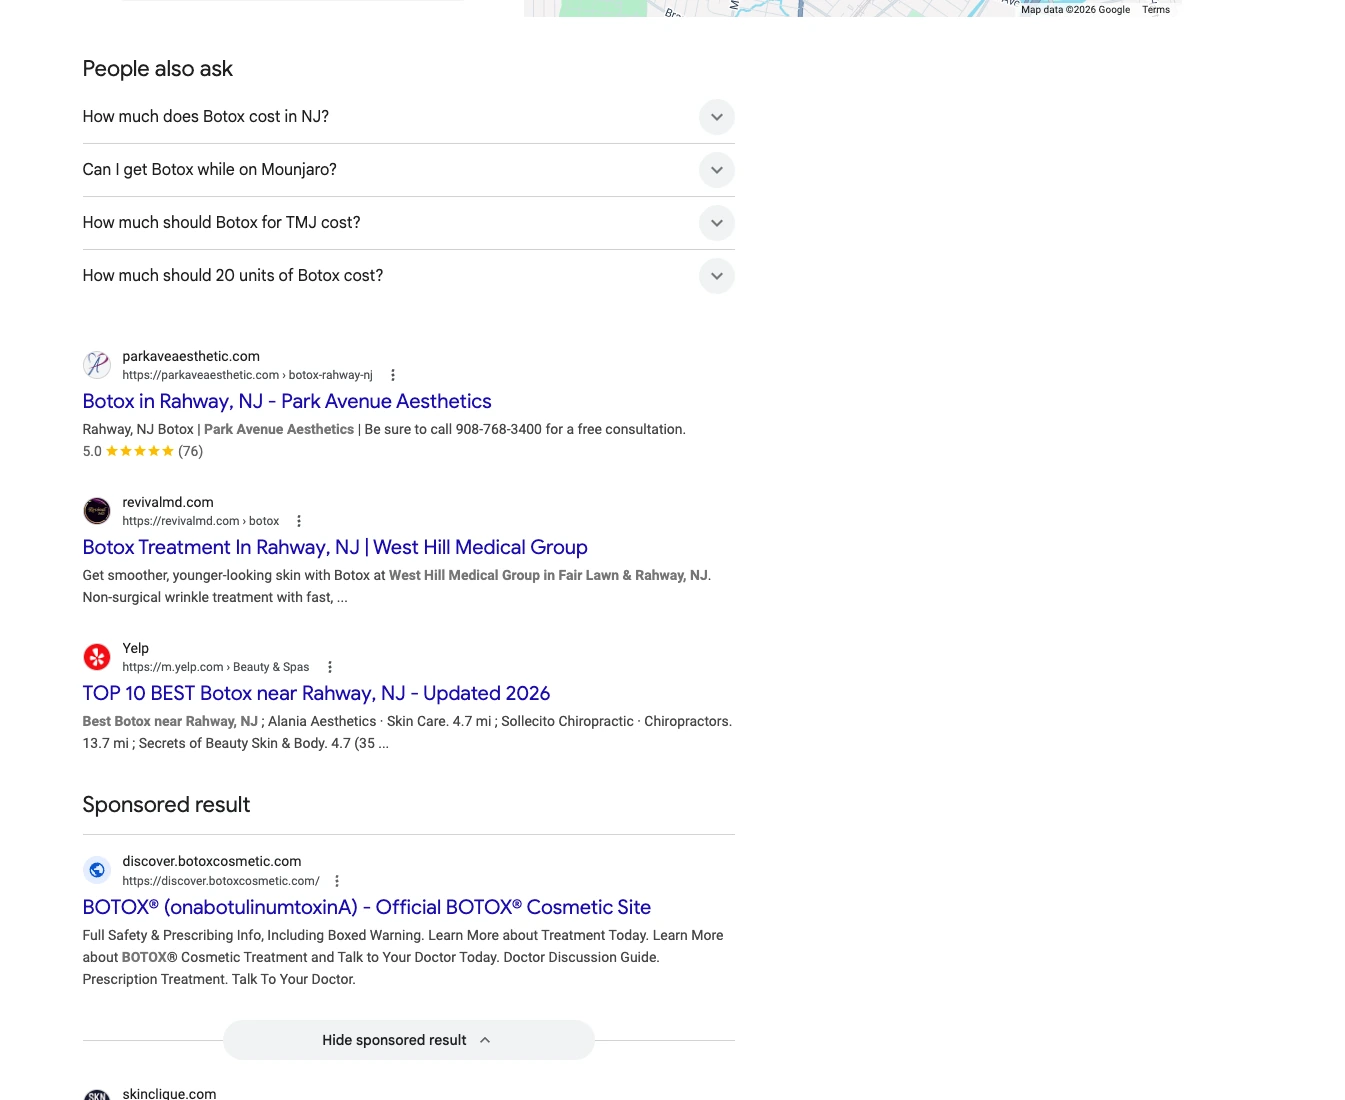
Task: Click the 'People also ask' heading
Action: tap(157, 69)
